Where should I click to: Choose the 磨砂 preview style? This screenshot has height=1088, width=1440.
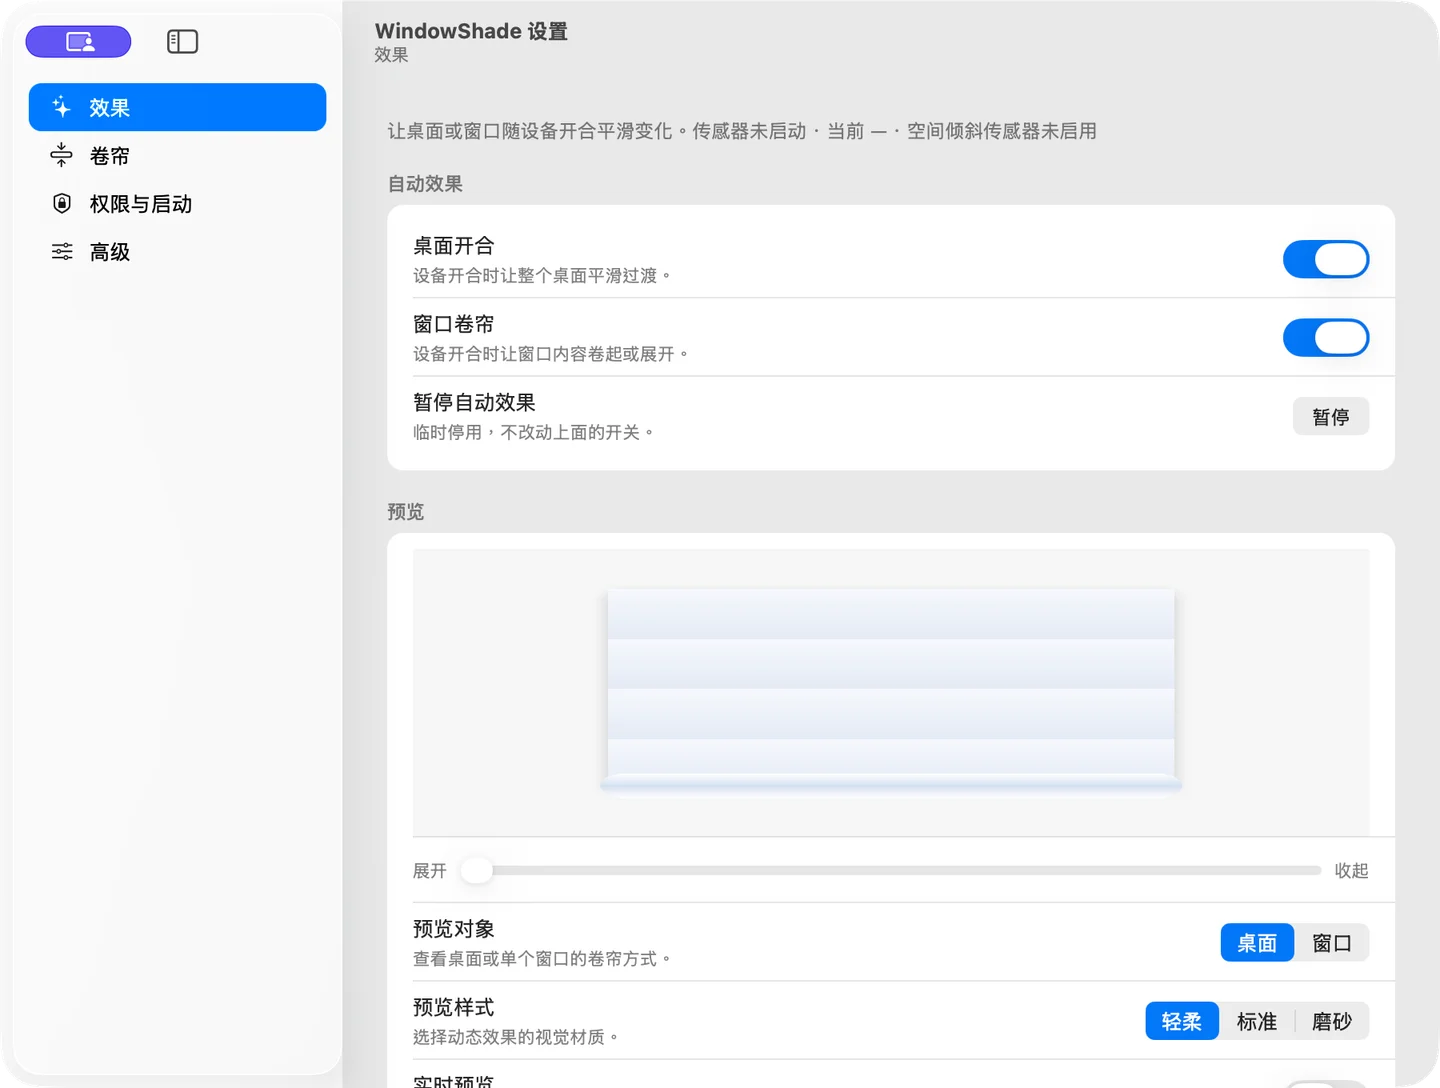coord(1332,1021)
